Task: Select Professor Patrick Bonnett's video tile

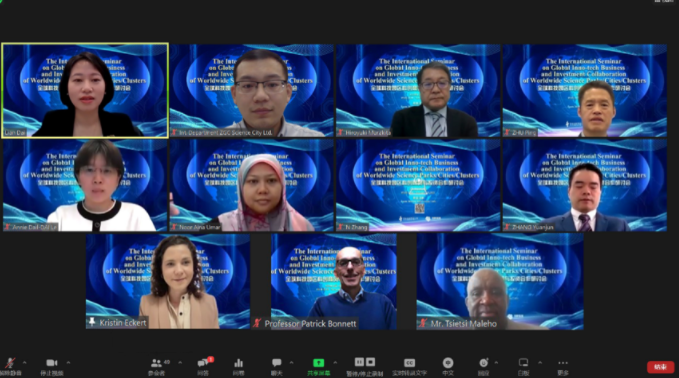Action: [333, 281]
